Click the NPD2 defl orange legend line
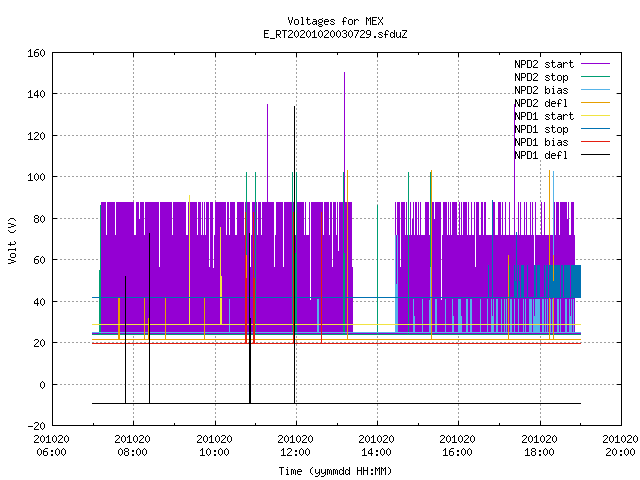Screen dimensions: 640x480 595,103
